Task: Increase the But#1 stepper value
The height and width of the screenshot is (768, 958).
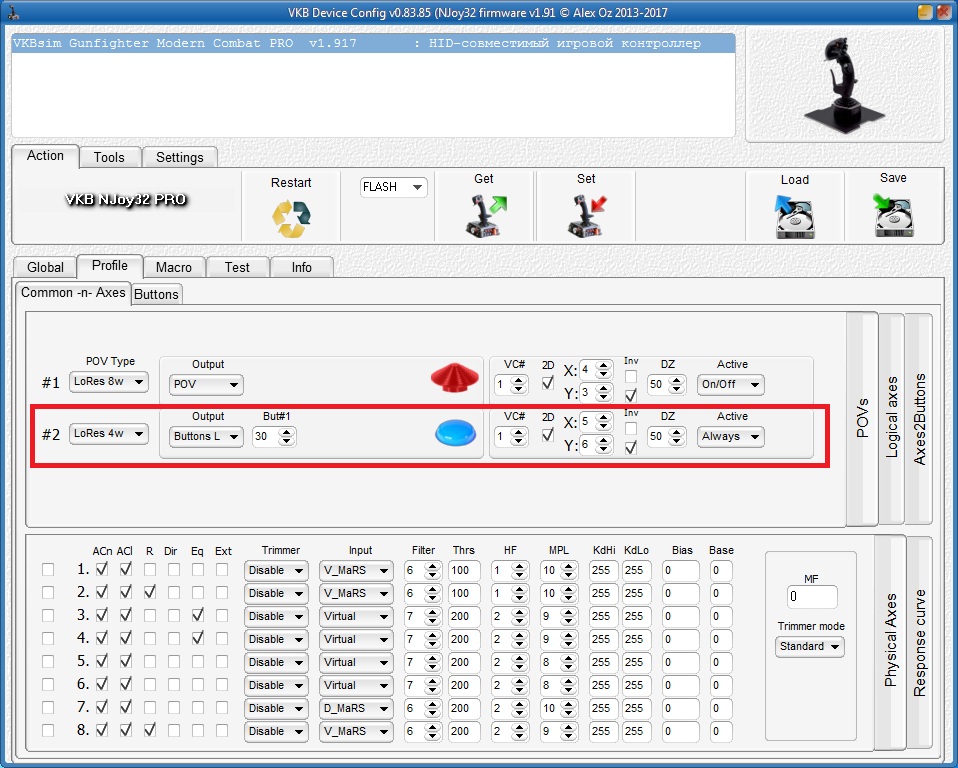Action: 287,431
